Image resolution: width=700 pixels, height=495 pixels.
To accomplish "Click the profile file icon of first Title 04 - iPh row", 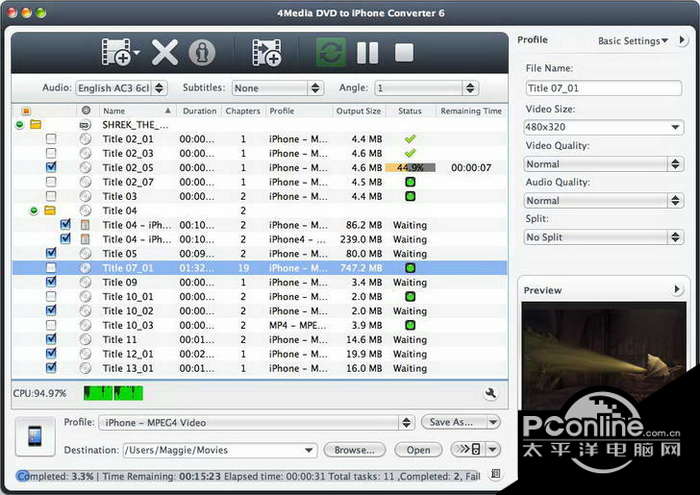I will [85, 225].
